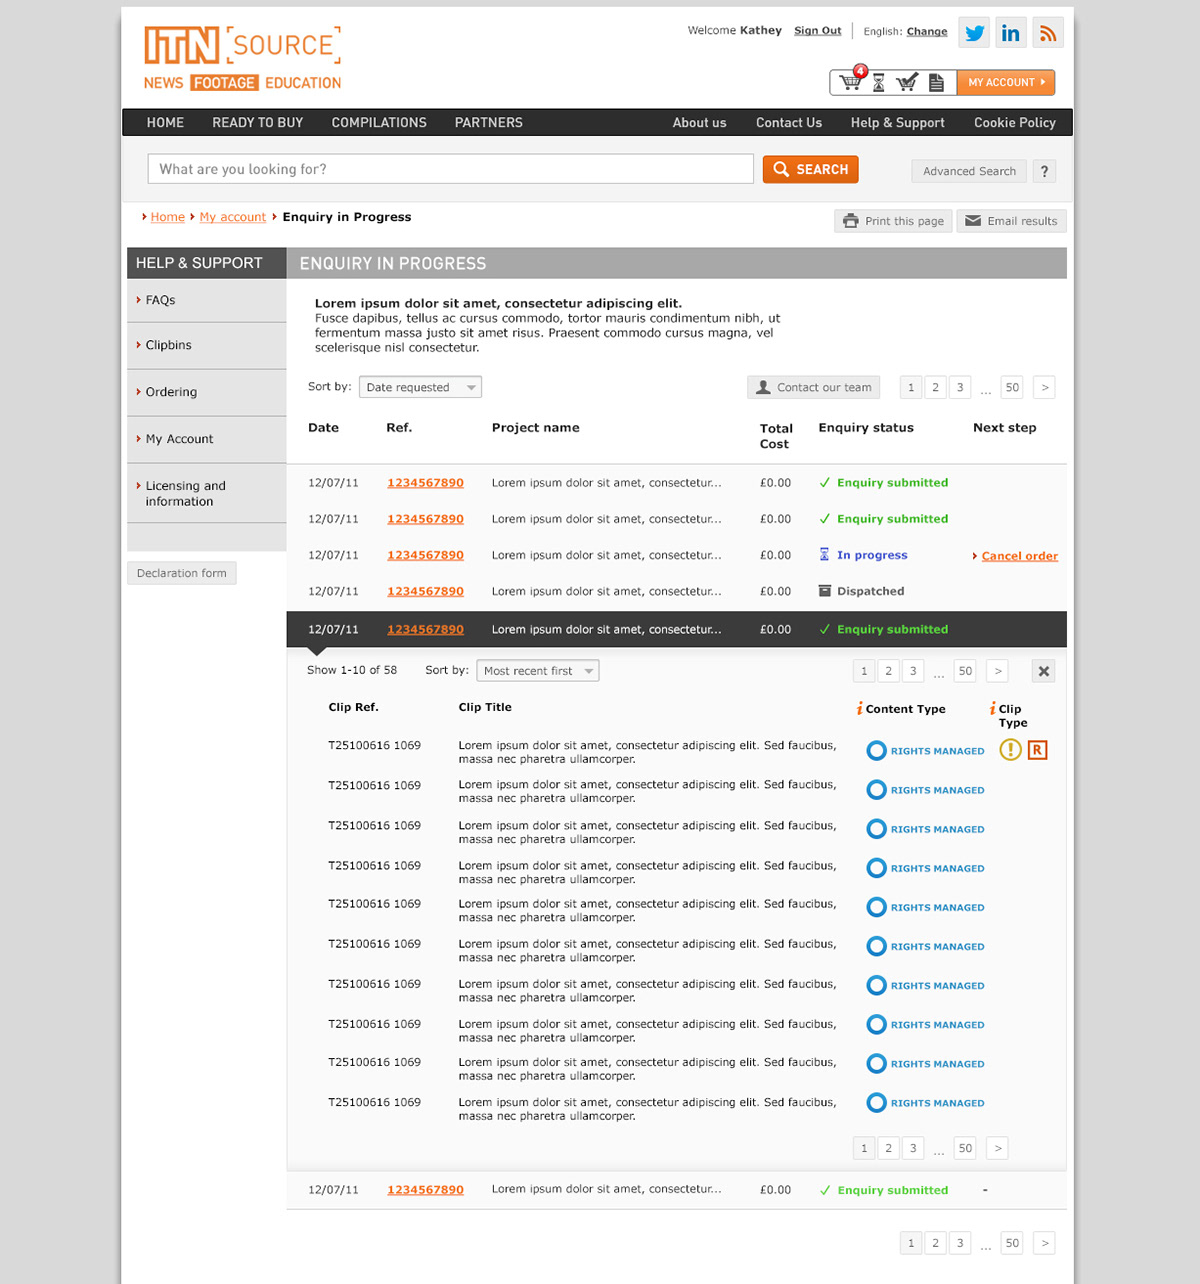This screenshot has height=1284, width=1200.
Task: Click the Cancel order link for the In progress enquiry
Action: [x=1019, y=555]
